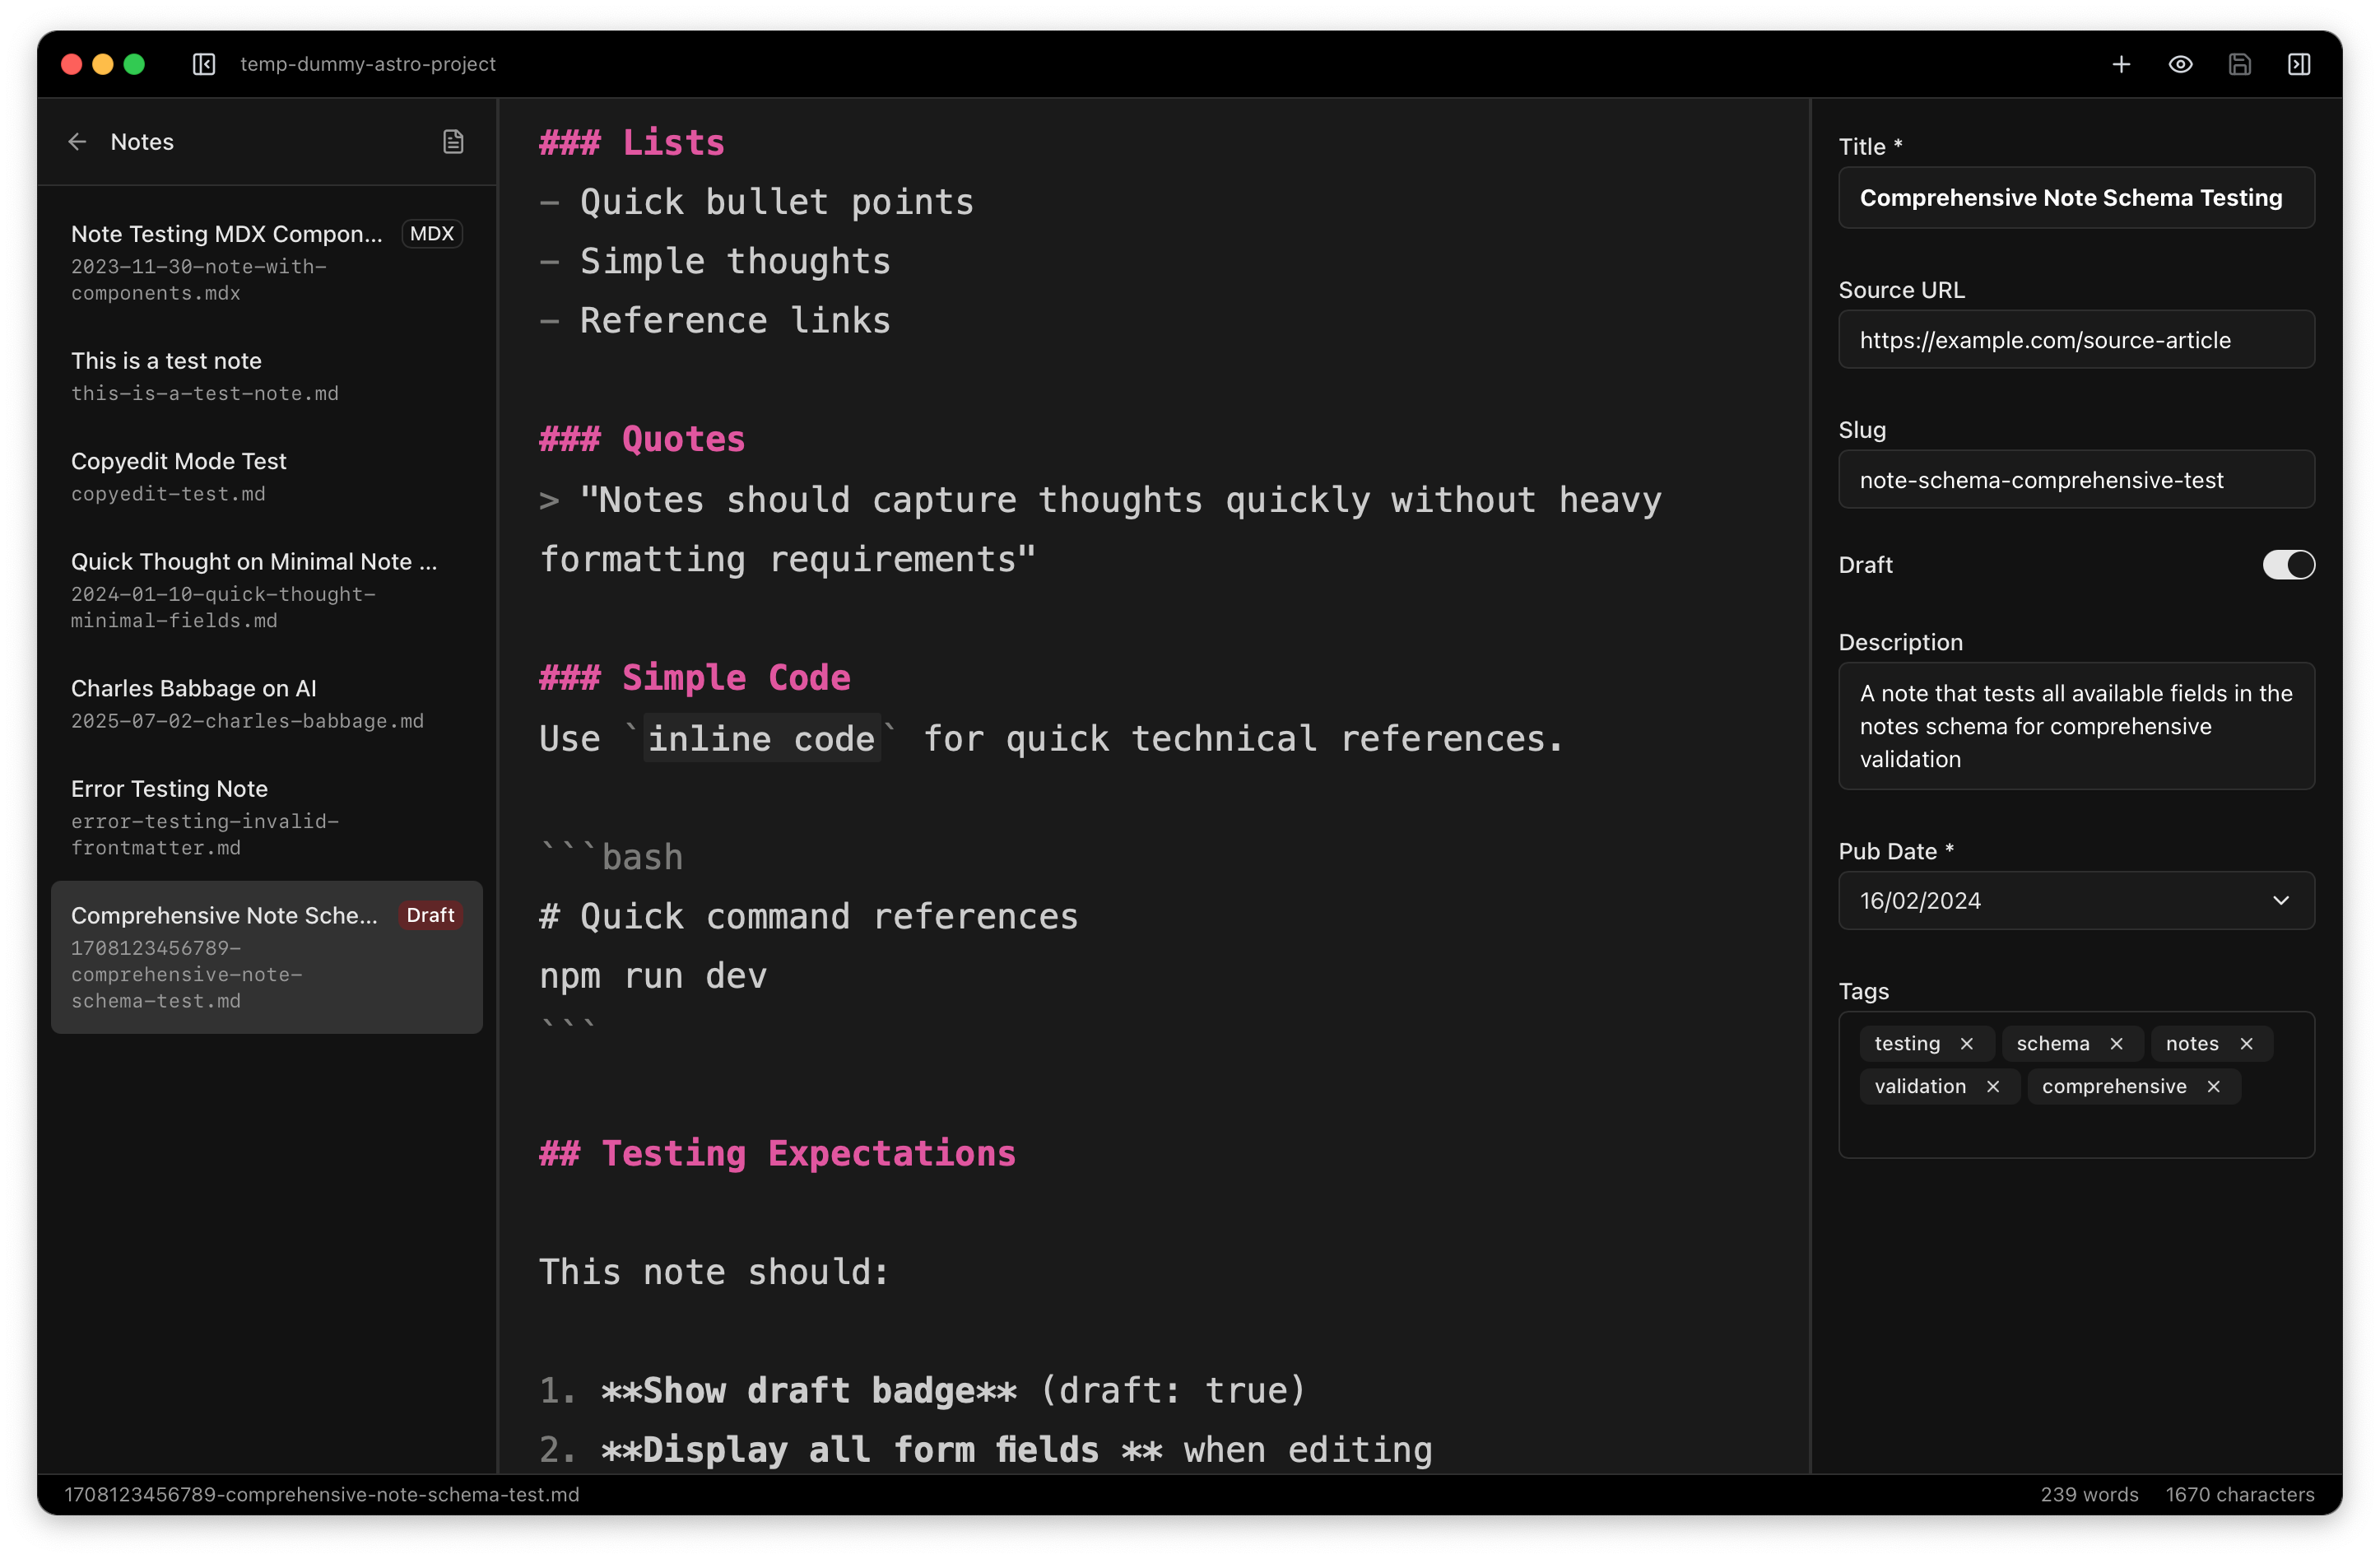Remove the schema tag
This screenshot has height=1559, width=2380.
point(2116,1043)
